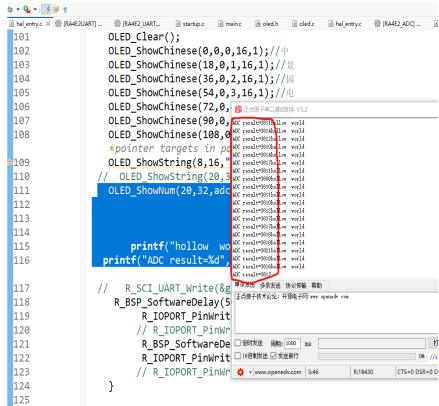Click warning marker at line 109
439x406 pixels.
click(x=10, y=162)
